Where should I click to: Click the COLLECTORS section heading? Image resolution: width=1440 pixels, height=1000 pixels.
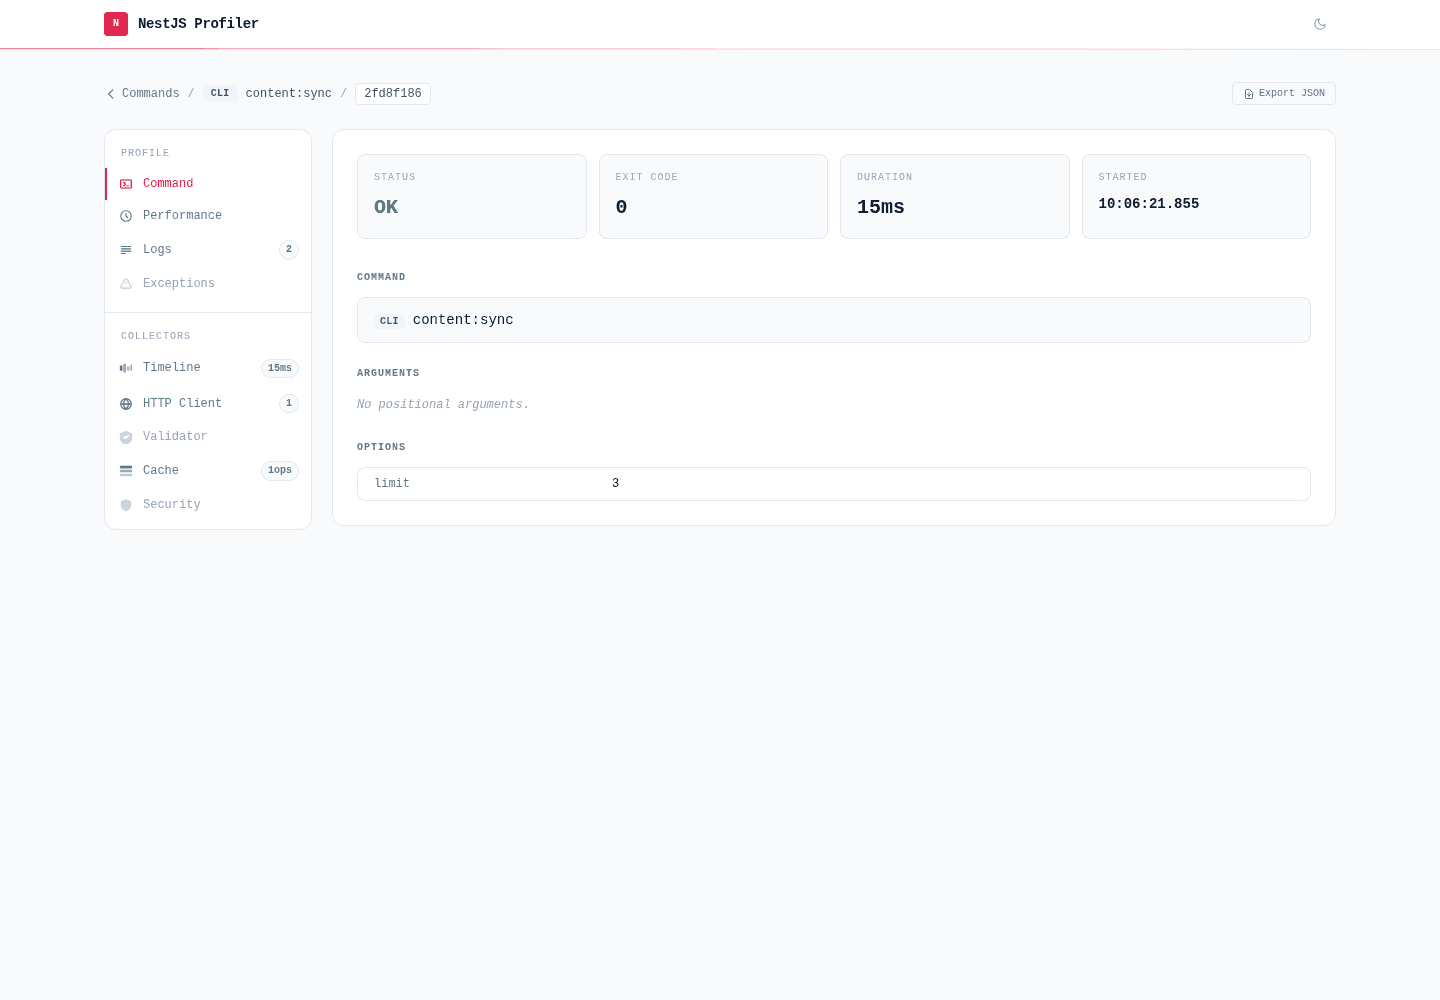(156, 337)
